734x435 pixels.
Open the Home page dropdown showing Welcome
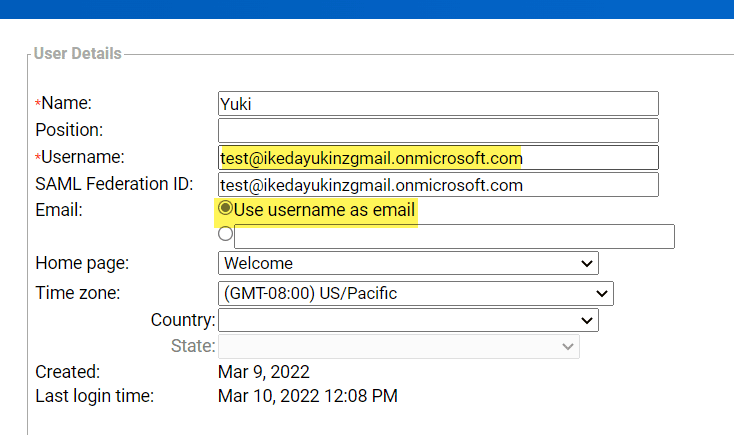(408, 263)
